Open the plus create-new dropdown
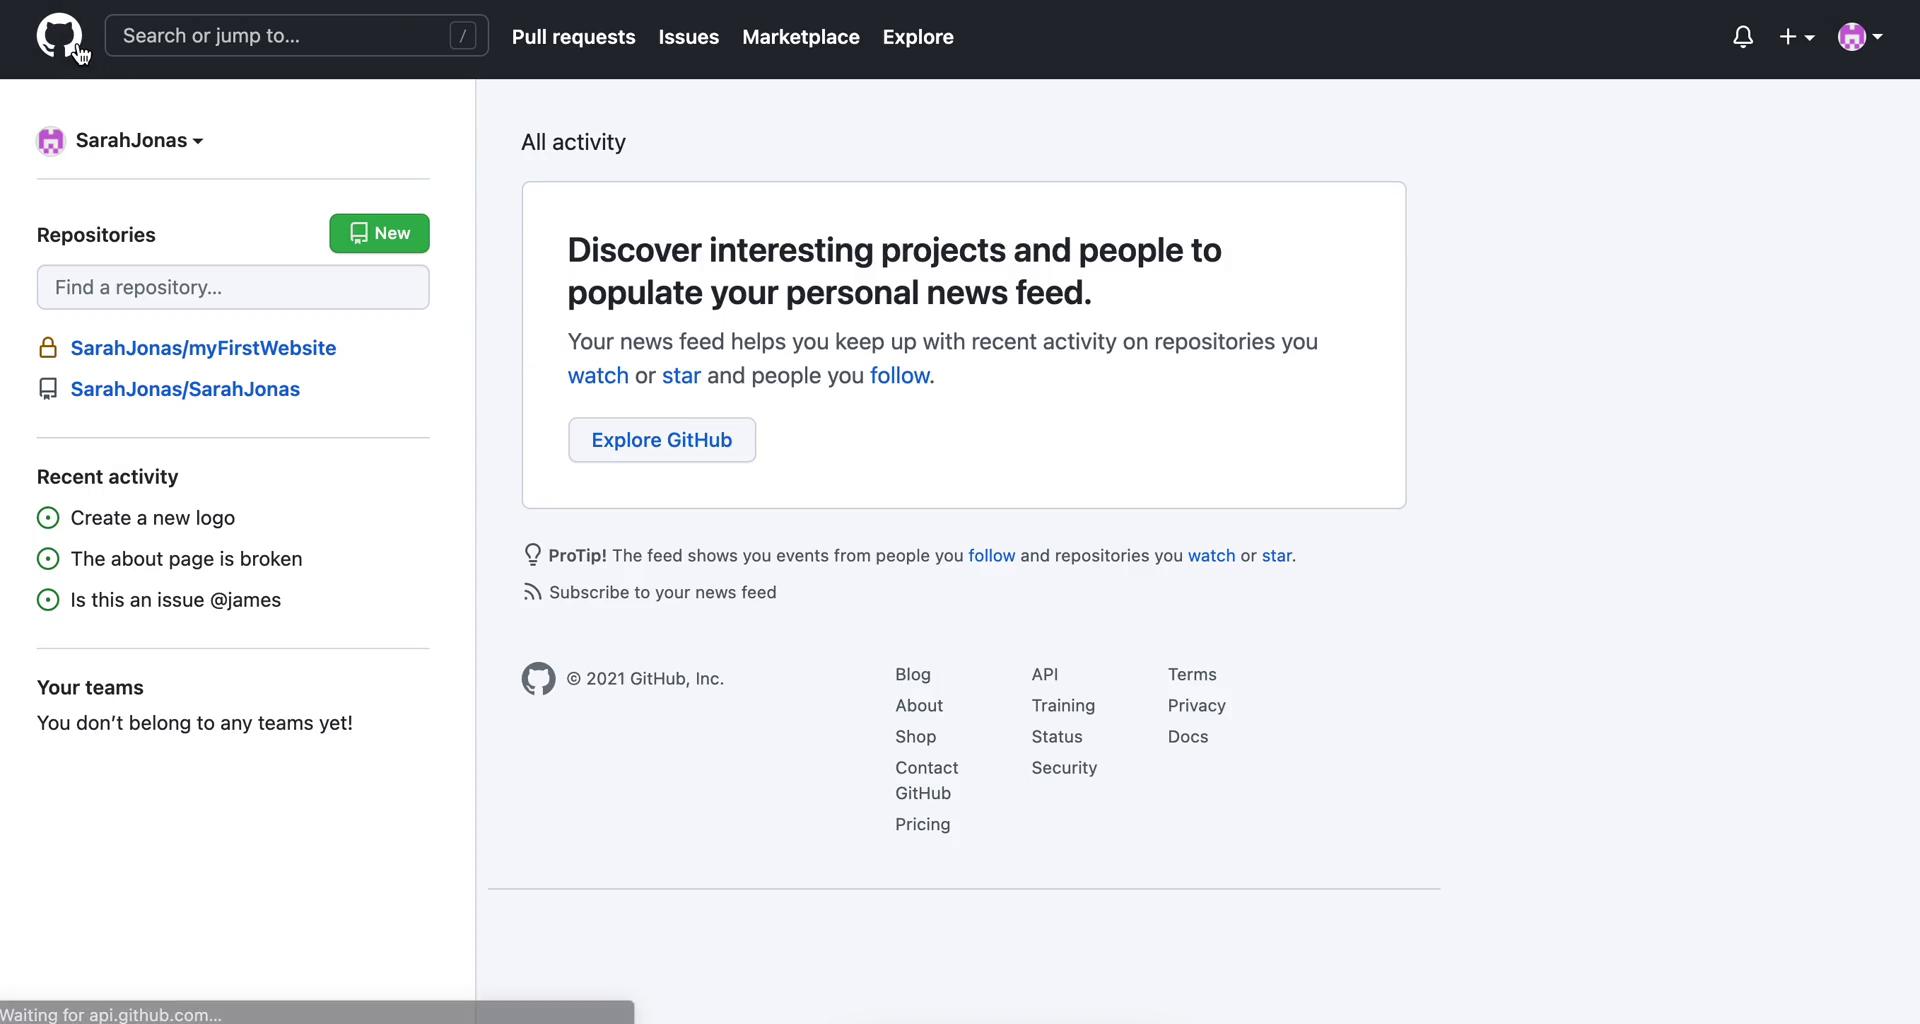The image size is (1920, 1024). [x=1797, y=37]
